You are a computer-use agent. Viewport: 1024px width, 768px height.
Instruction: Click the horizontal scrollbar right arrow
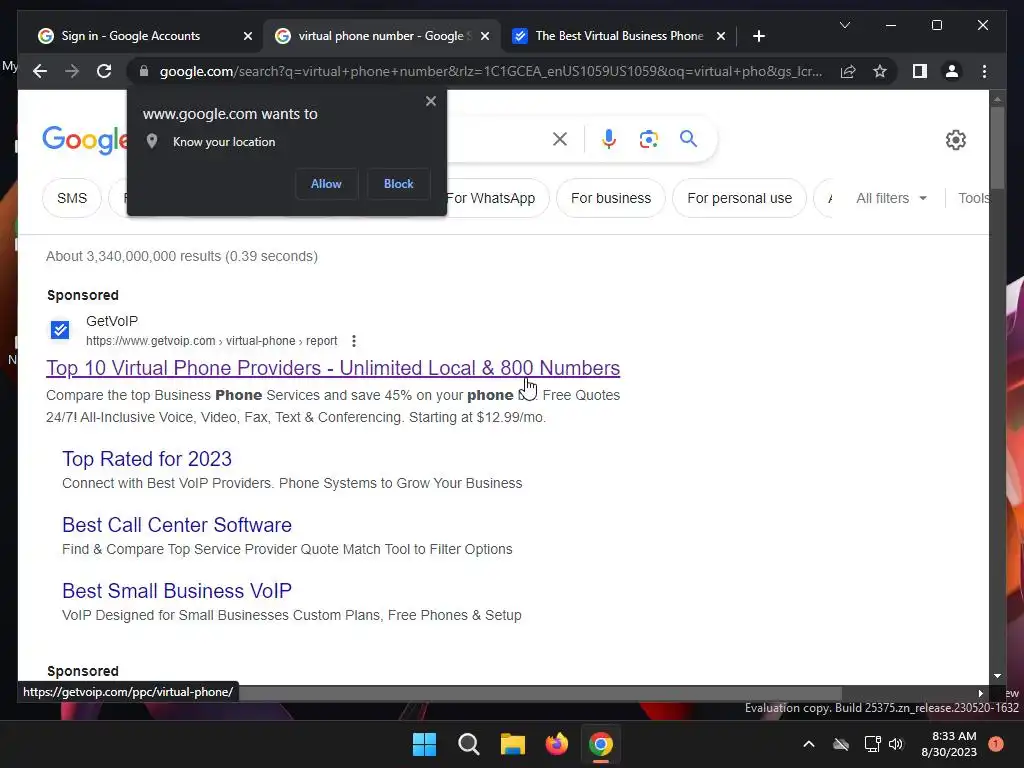pyautogui.click(x=980, y=694)
